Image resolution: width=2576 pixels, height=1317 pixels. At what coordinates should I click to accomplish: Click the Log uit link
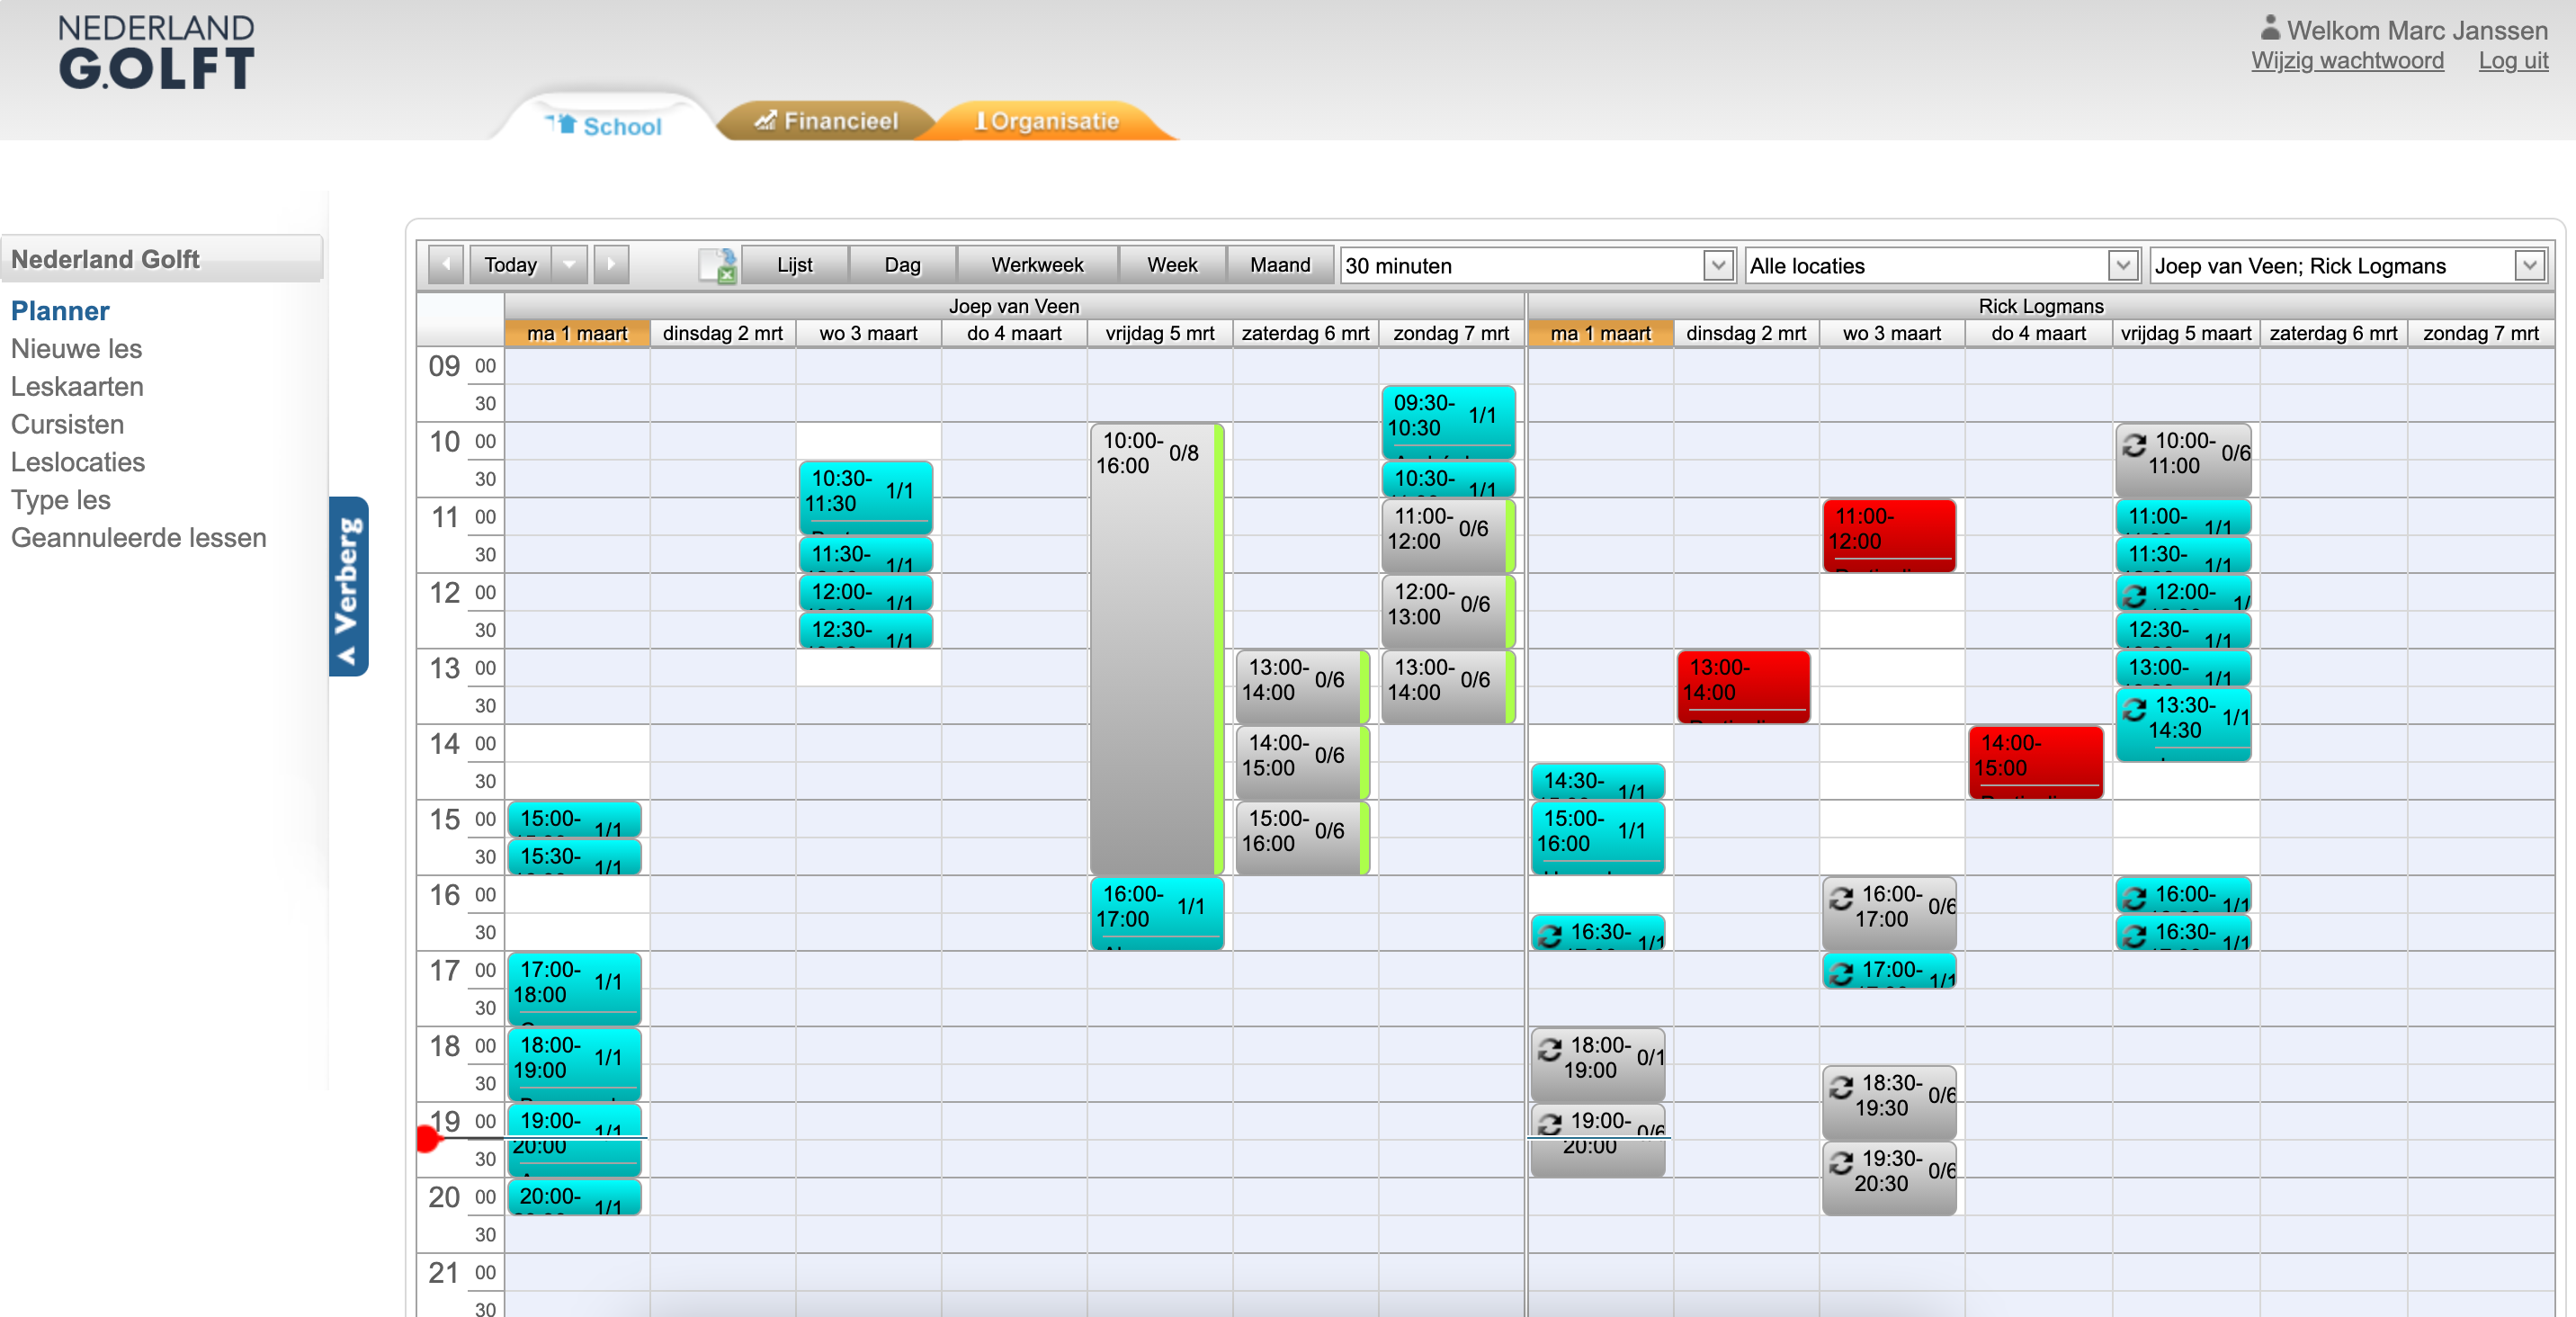[2513, 61]
